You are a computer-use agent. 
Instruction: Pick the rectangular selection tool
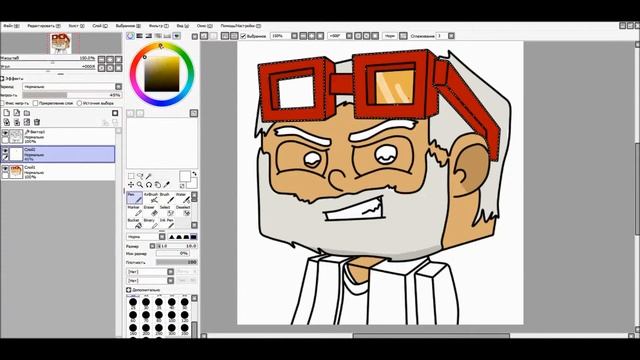pyautogui.click(x=131, y=176)
